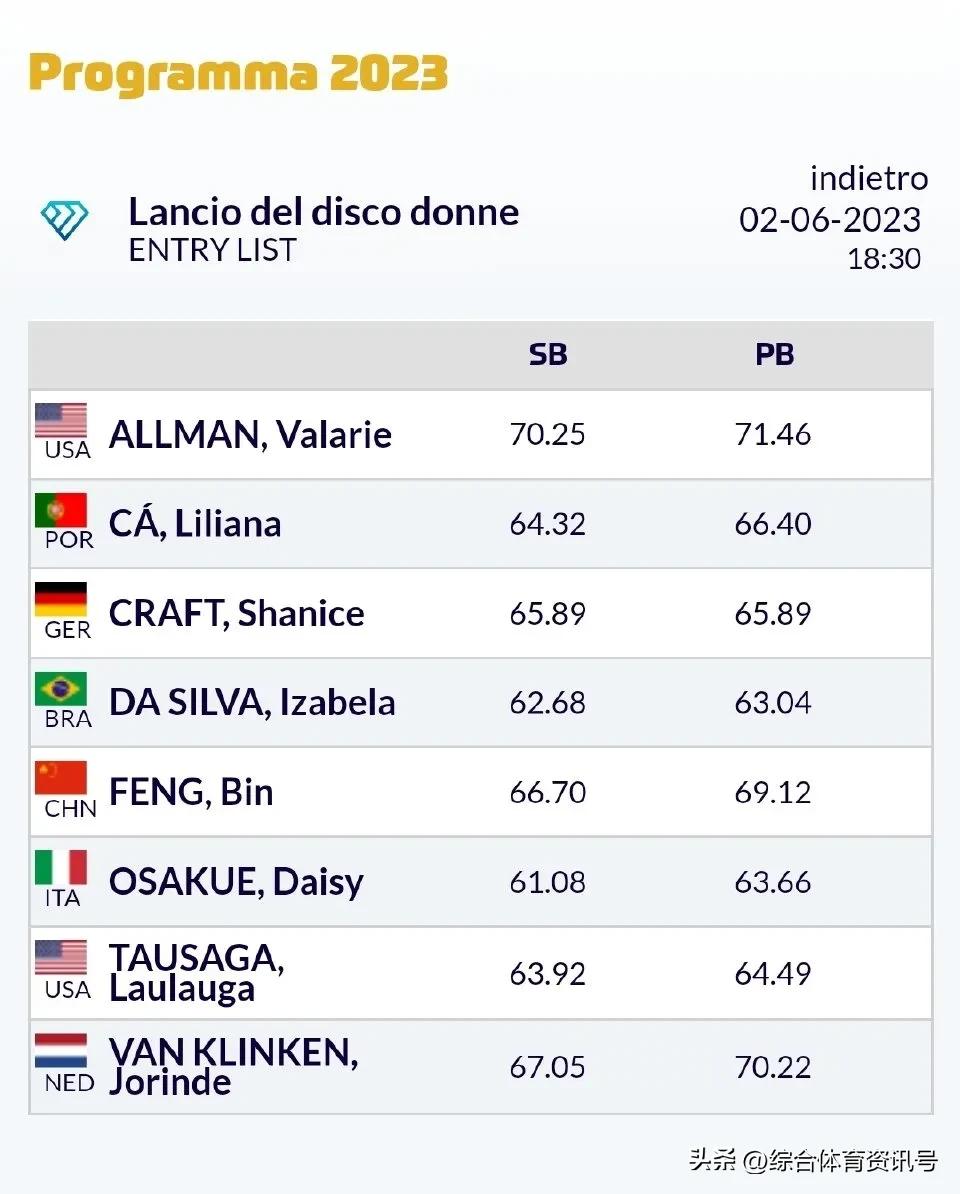
Task: Open athlete ALLMAN, Valarie
Action: pyautogui.click(x=250, y=435)
